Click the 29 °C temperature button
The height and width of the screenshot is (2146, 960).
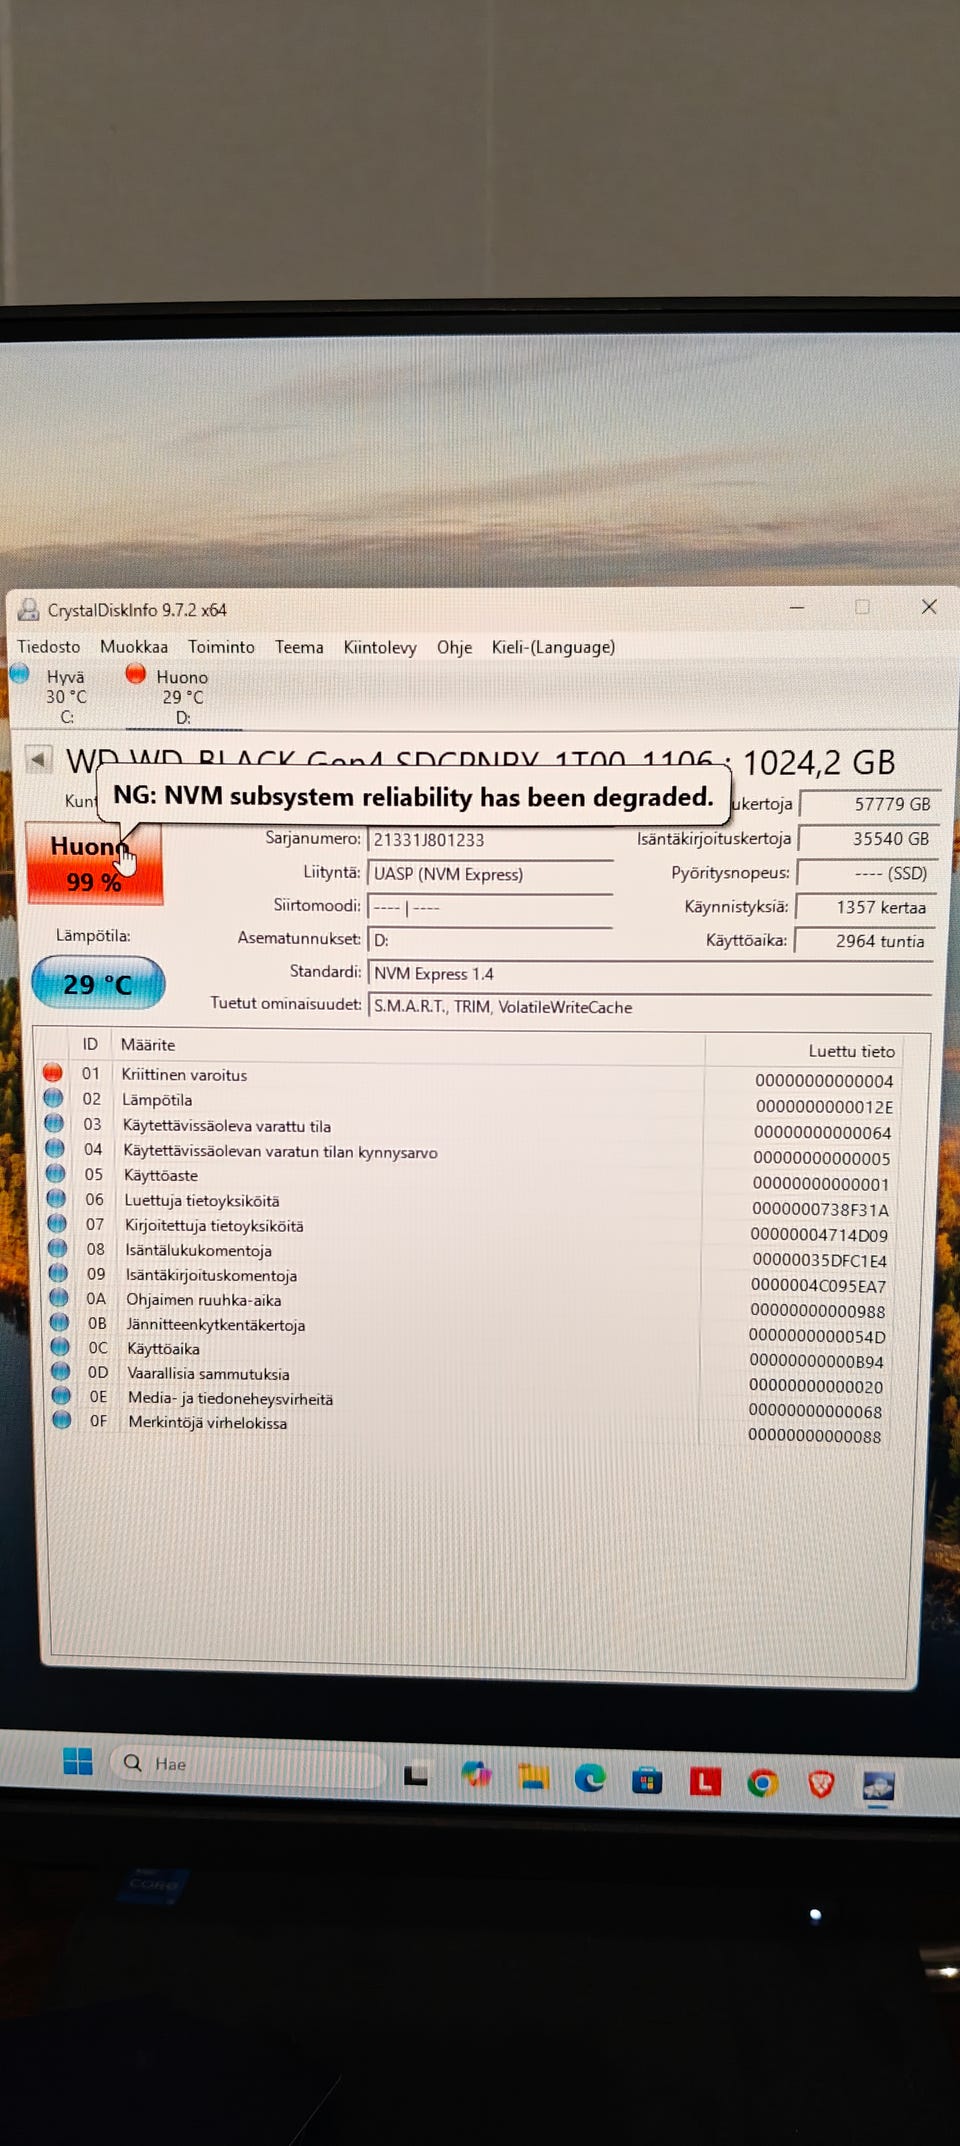point(98,984)
